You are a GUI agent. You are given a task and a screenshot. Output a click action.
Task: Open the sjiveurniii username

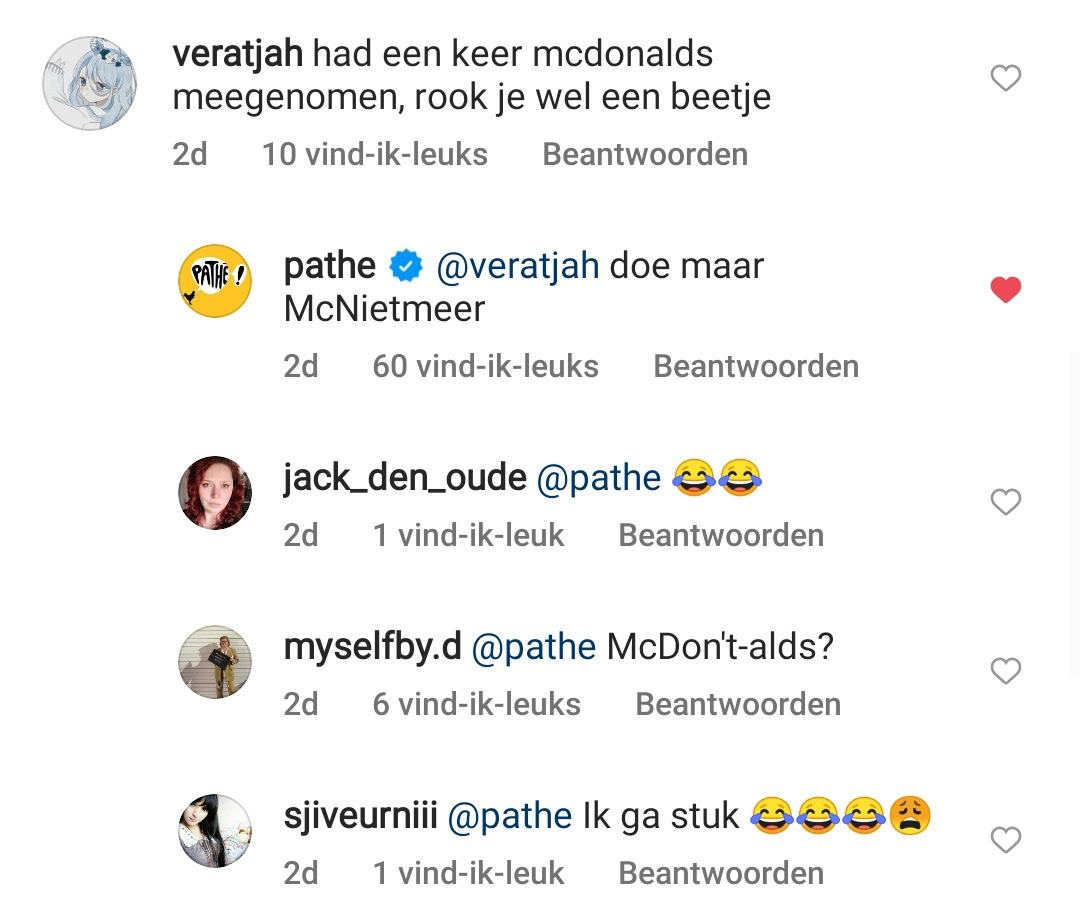click(360, 816)
